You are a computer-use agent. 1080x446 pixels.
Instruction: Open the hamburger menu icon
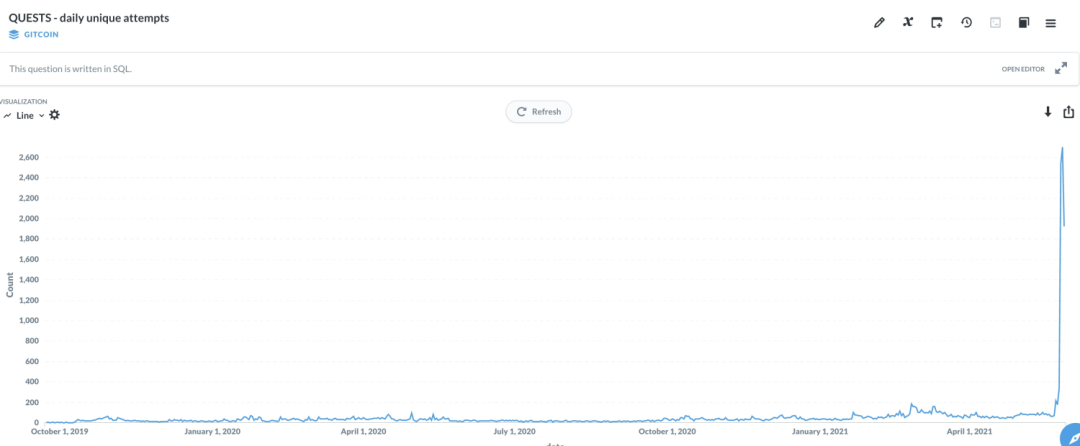pyautogui.click(x=1051, y=23)
